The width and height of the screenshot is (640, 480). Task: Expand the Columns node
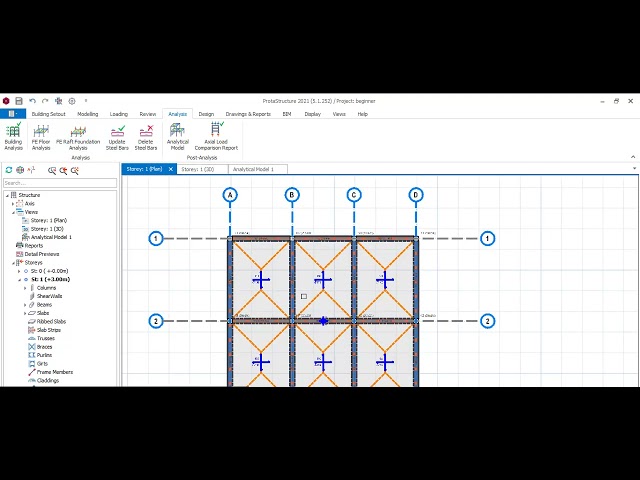click(25, 288)
